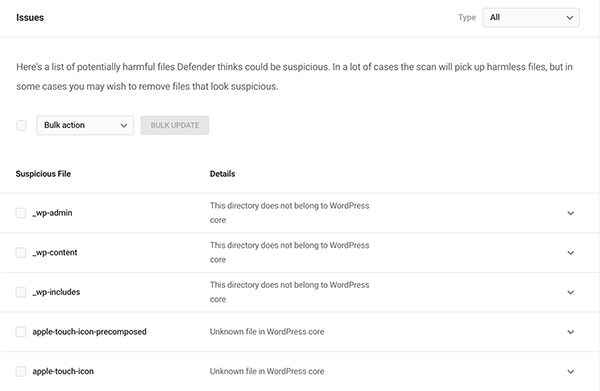The height and width of the screenshot is (391, 600).
Task: Click the BULK UPDATE button
Action: 174,125
